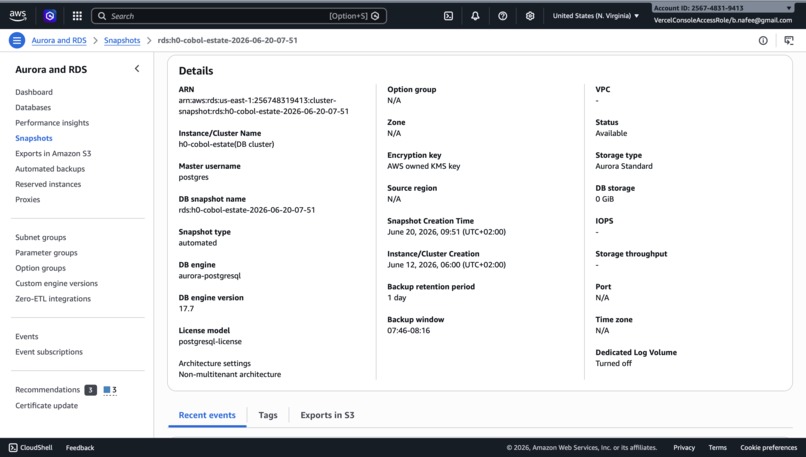Open the Terms footer link
The width and height of the screenshot is (806, 457).
(717, 448)
